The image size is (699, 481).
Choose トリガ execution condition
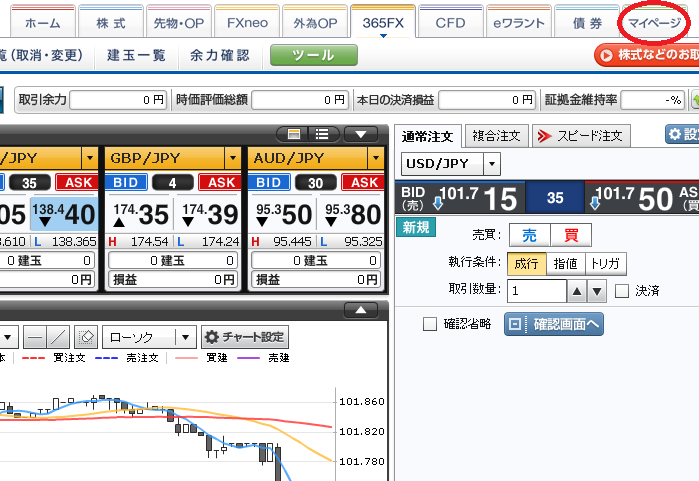(605, 263)
